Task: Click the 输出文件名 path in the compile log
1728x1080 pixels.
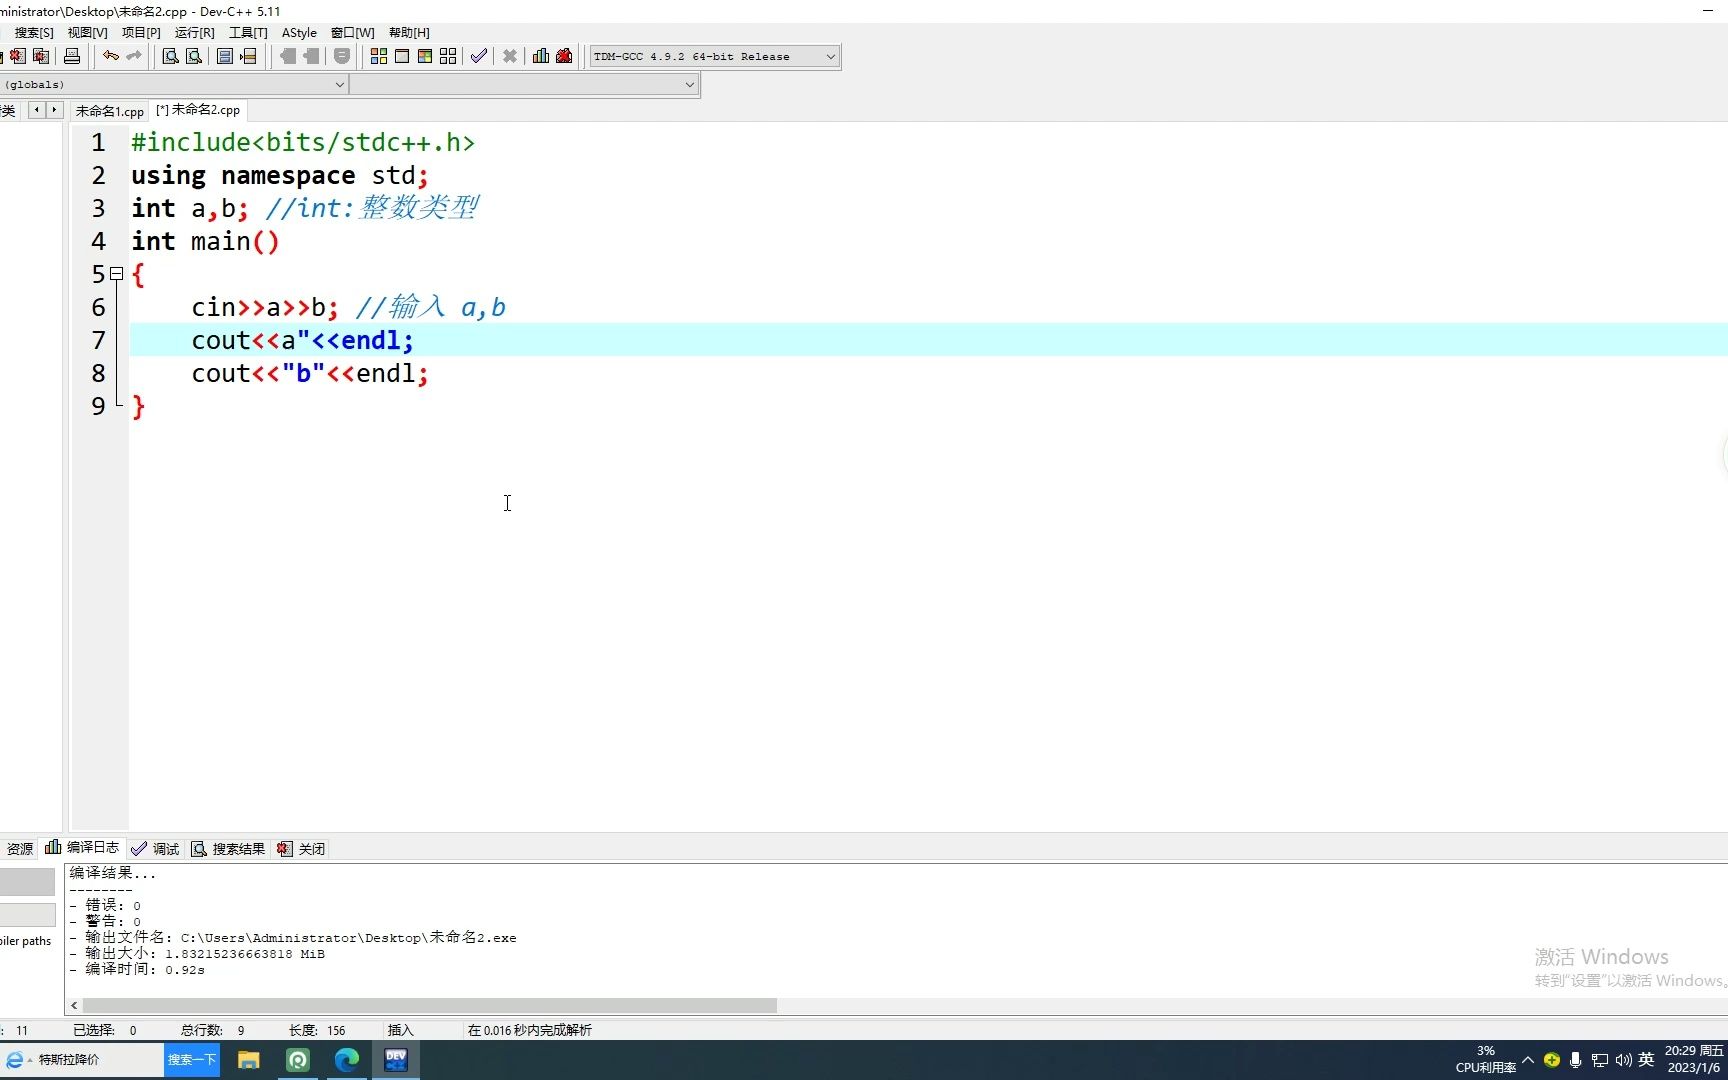Action: coord(348,938)
